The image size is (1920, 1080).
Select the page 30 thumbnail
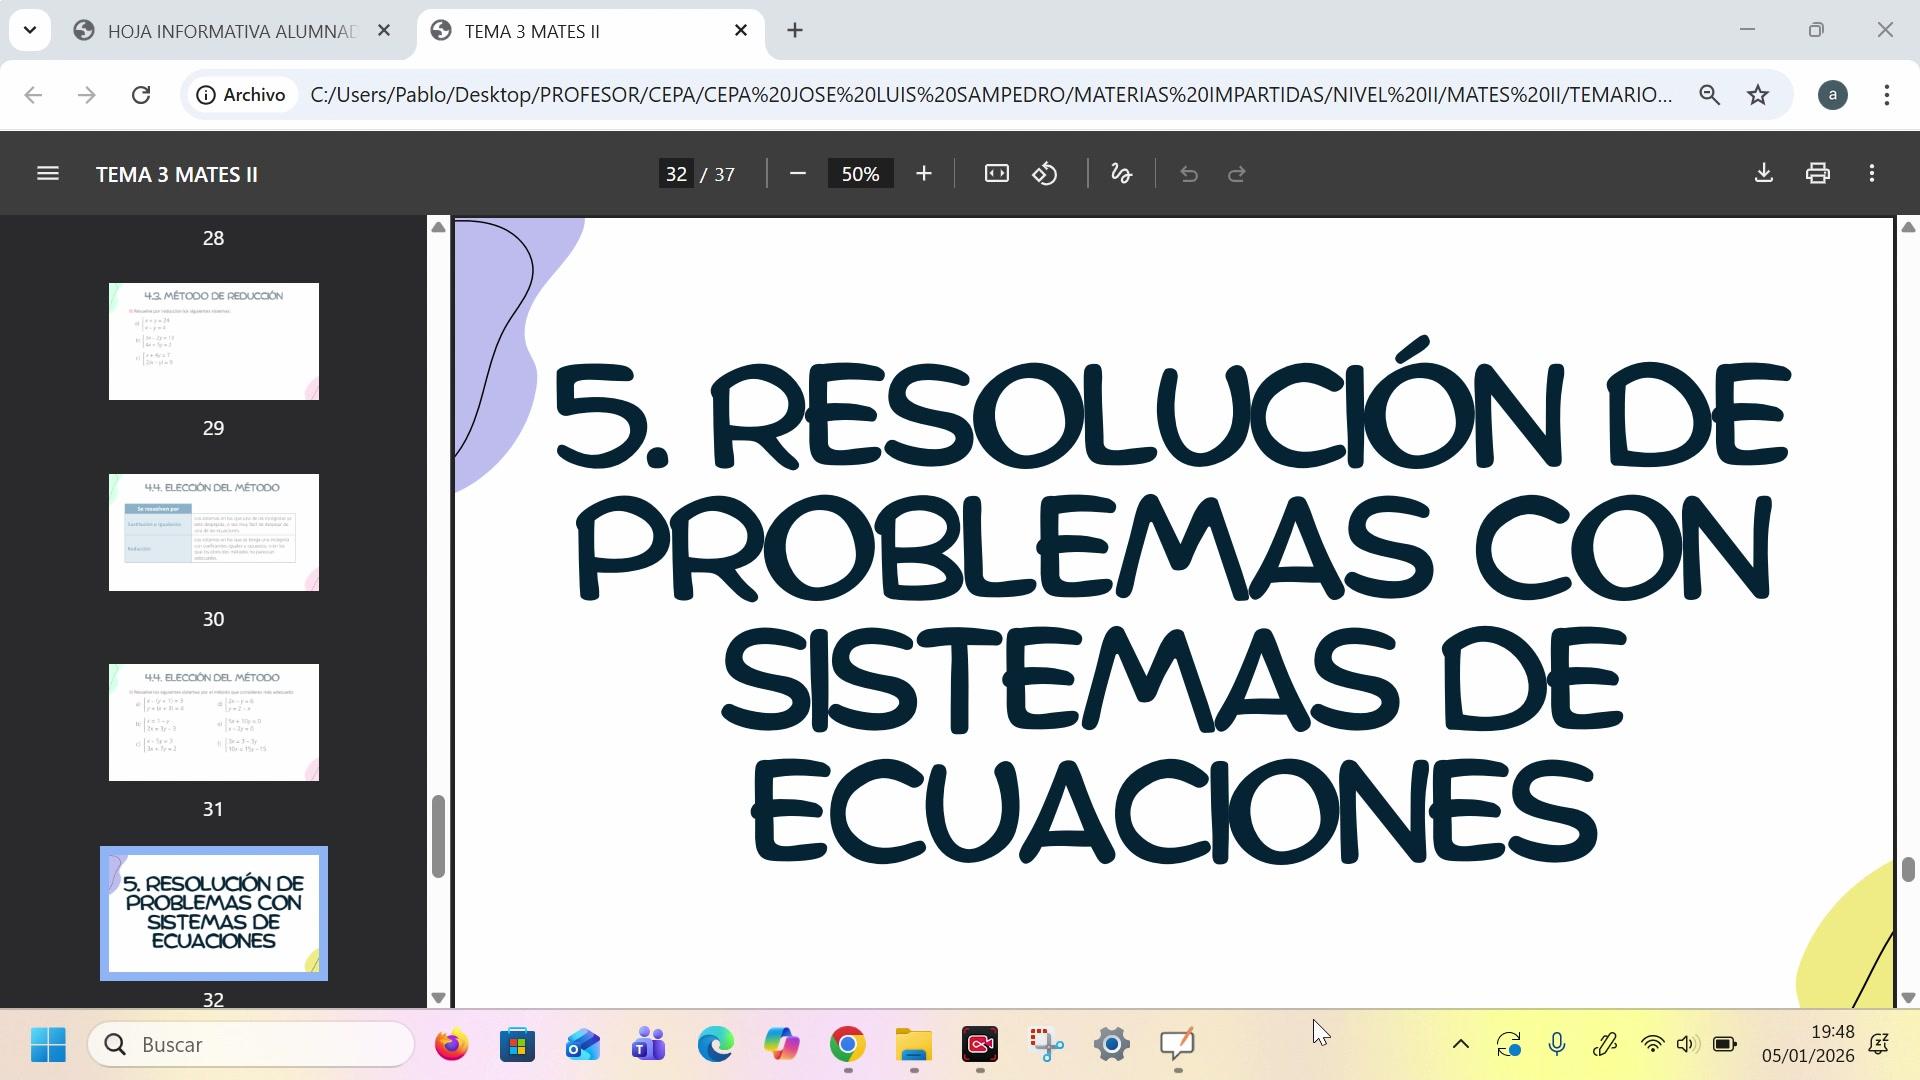213,532
